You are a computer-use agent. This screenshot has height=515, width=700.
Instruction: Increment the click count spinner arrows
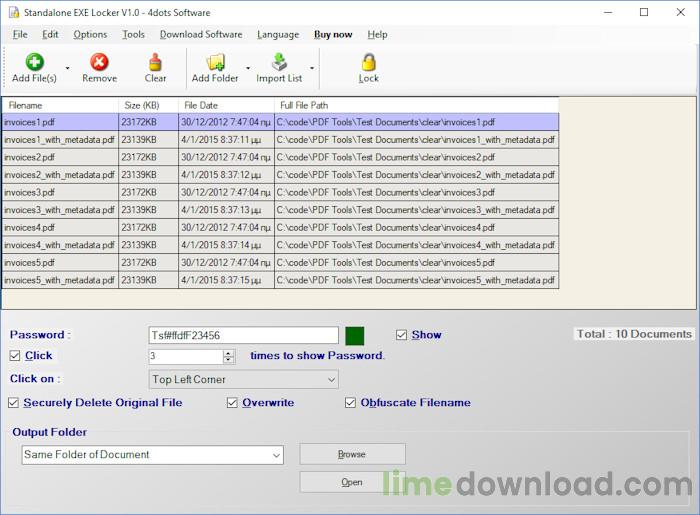pyautogui.click(x=229, y=353)
